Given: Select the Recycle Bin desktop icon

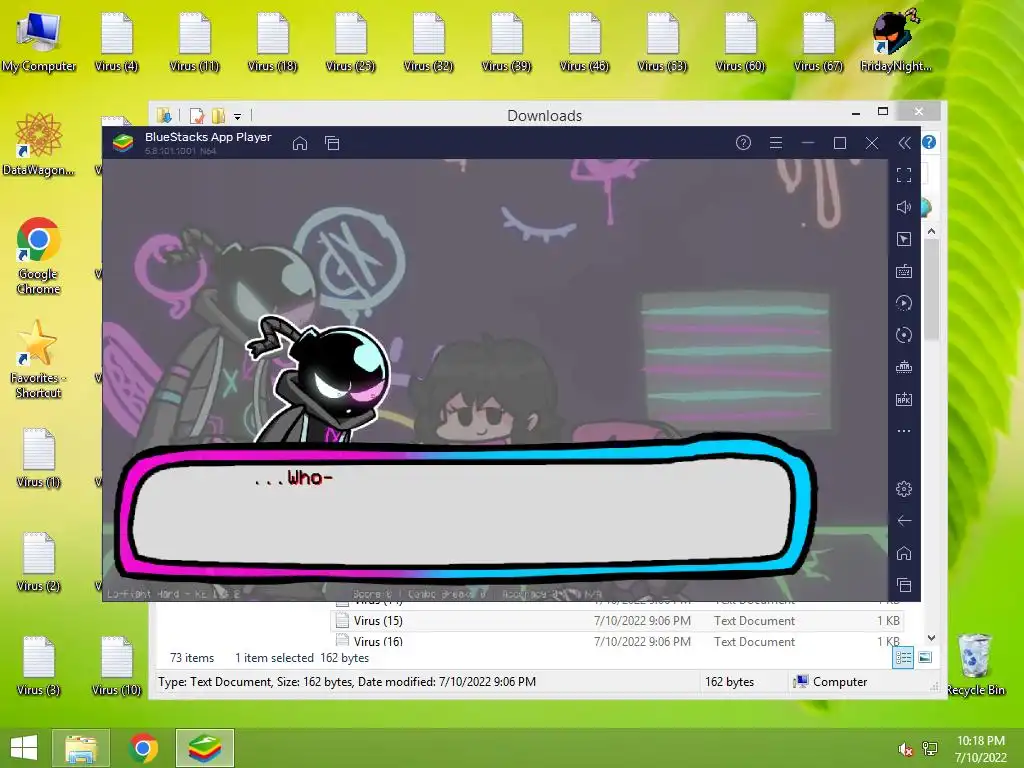Looking at the screenshot, I should [976, 665].
